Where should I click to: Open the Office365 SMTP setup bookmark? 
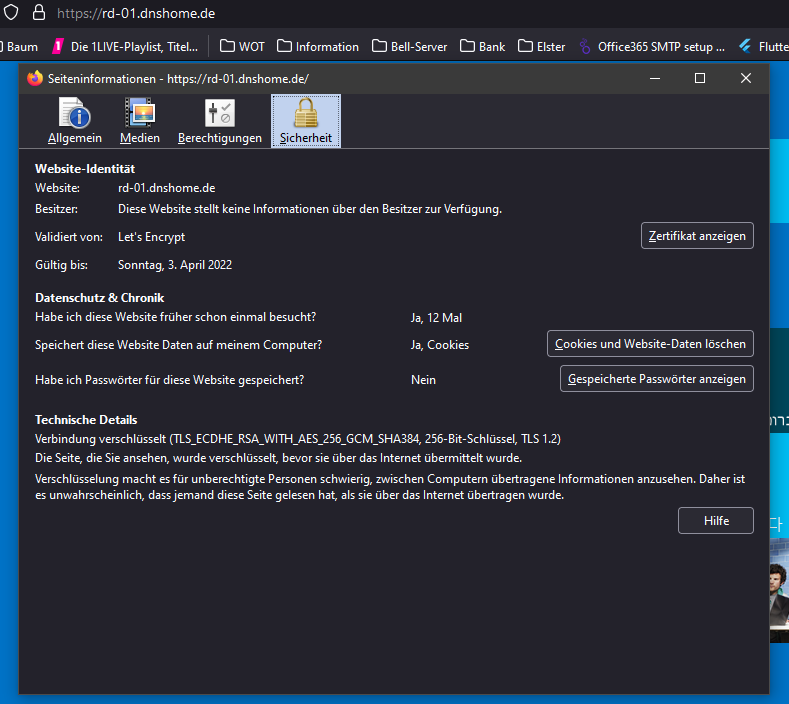tap(651, 46)
